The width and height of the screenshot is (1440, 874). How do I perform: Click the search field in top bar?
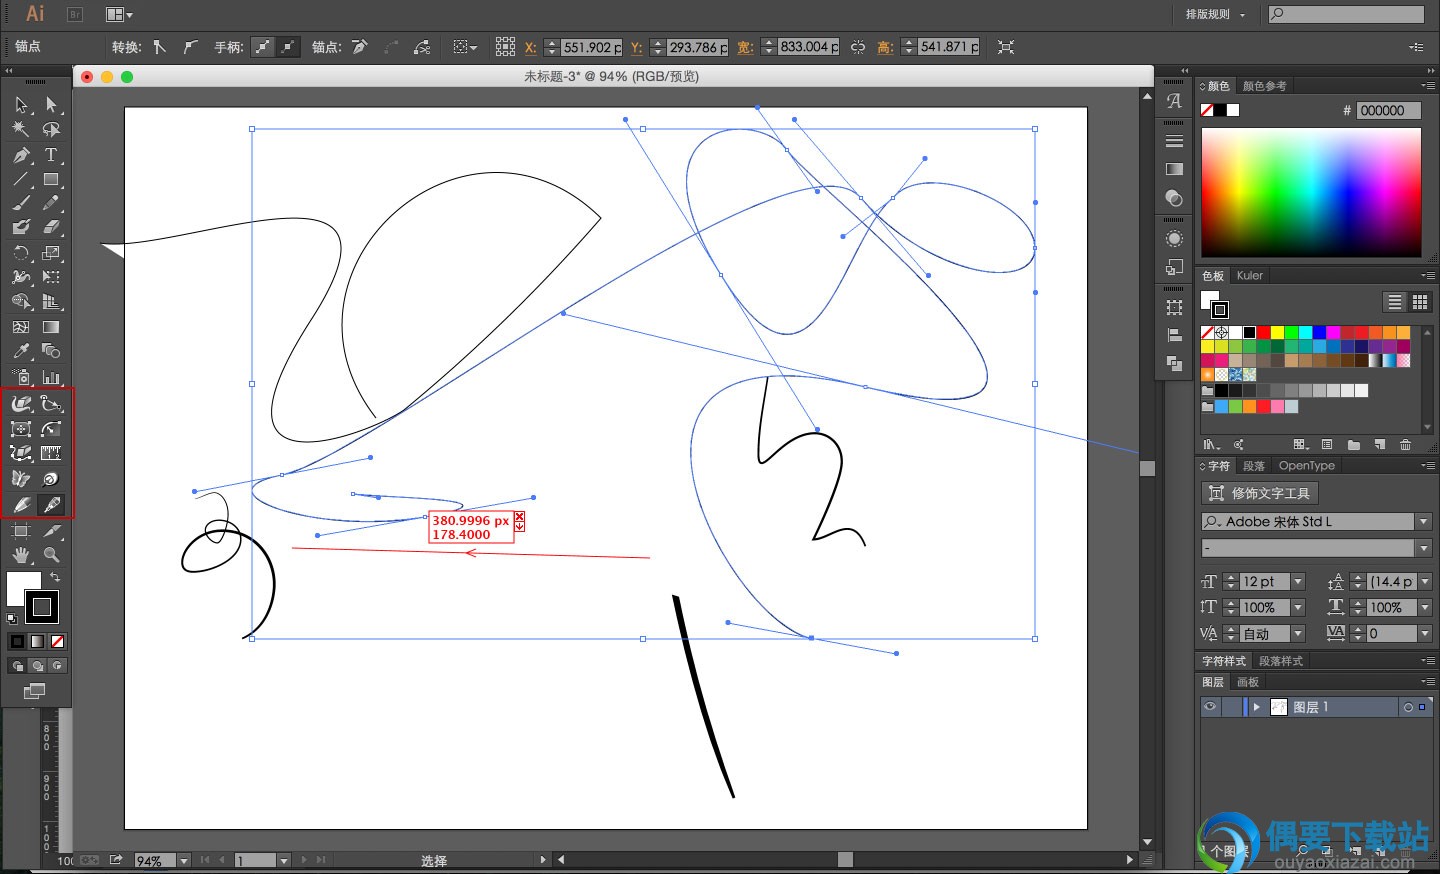[x=1346, y=14]
